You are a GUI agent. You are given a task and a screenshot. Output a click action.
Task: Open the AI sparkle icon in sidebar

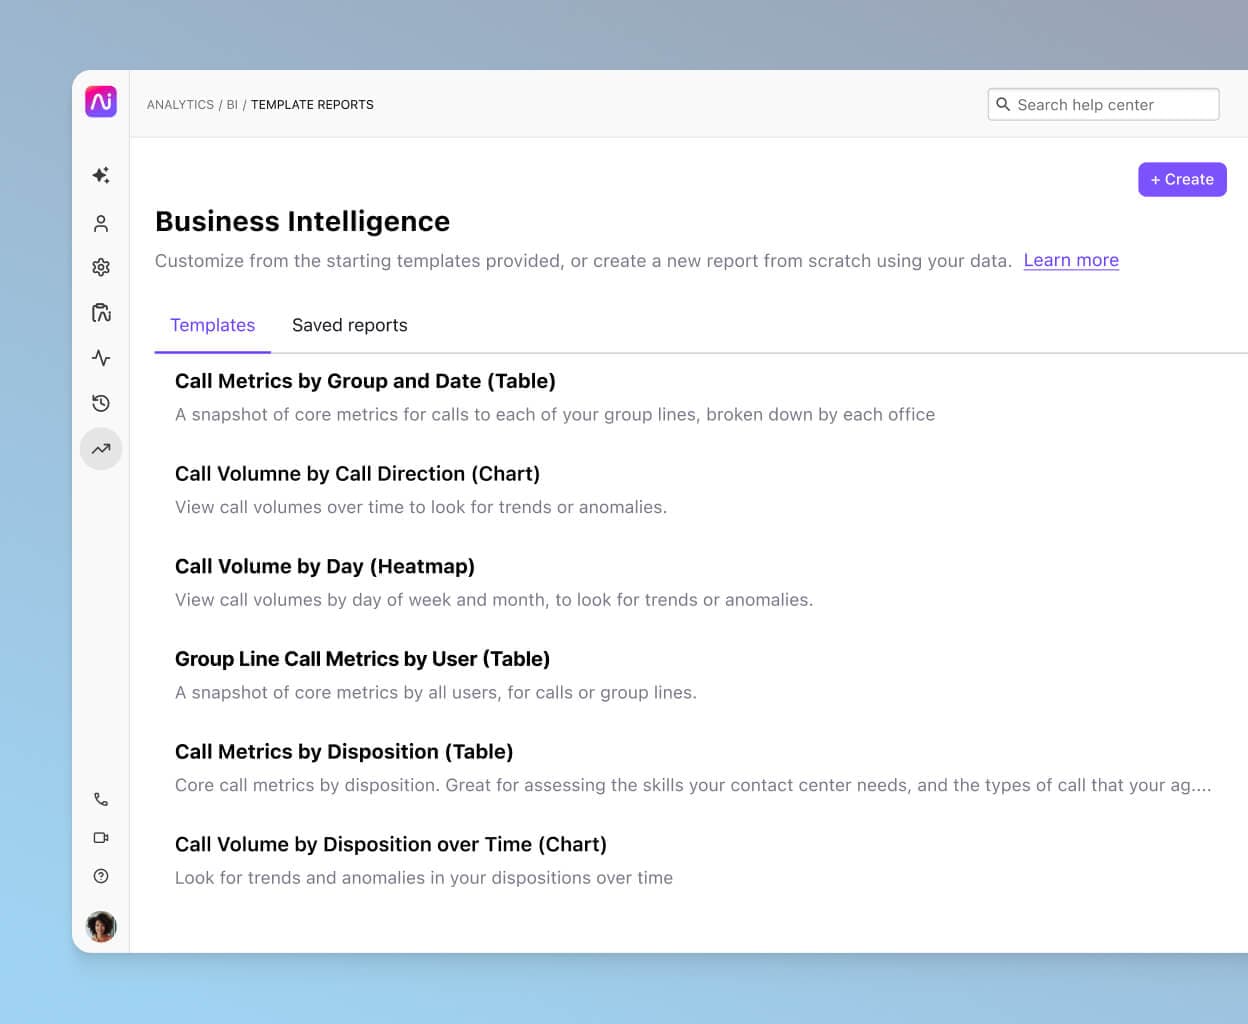[101, 175]
